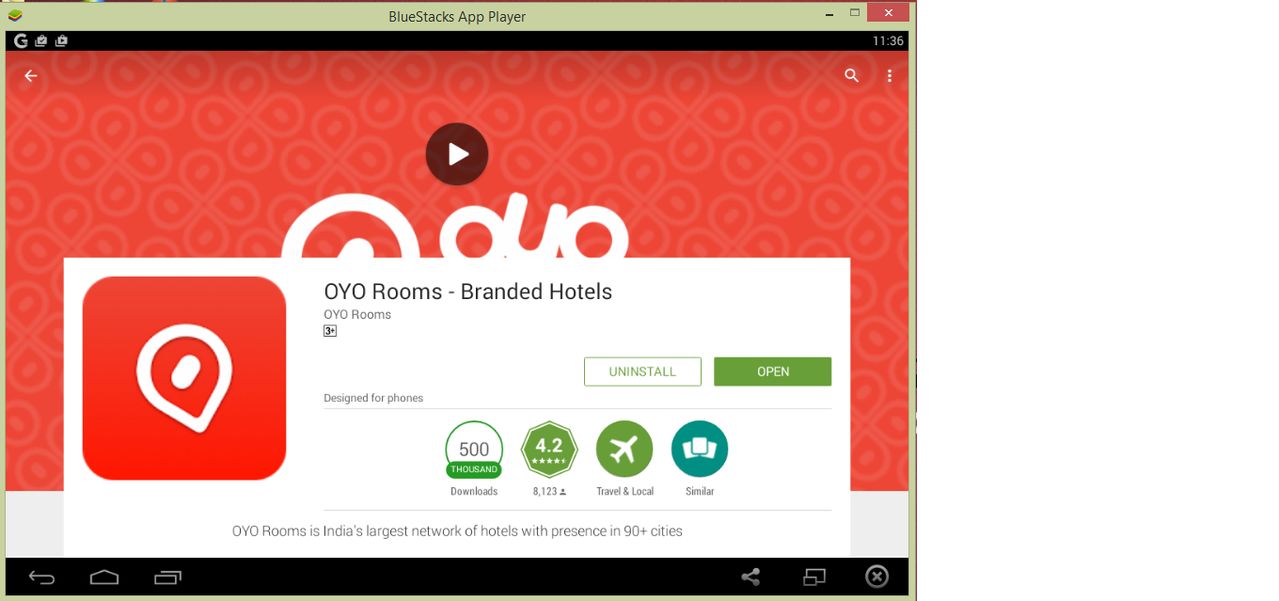1279x601 pixels.
Task: Open the three-dot overflow menu
Action: [889, 76]
